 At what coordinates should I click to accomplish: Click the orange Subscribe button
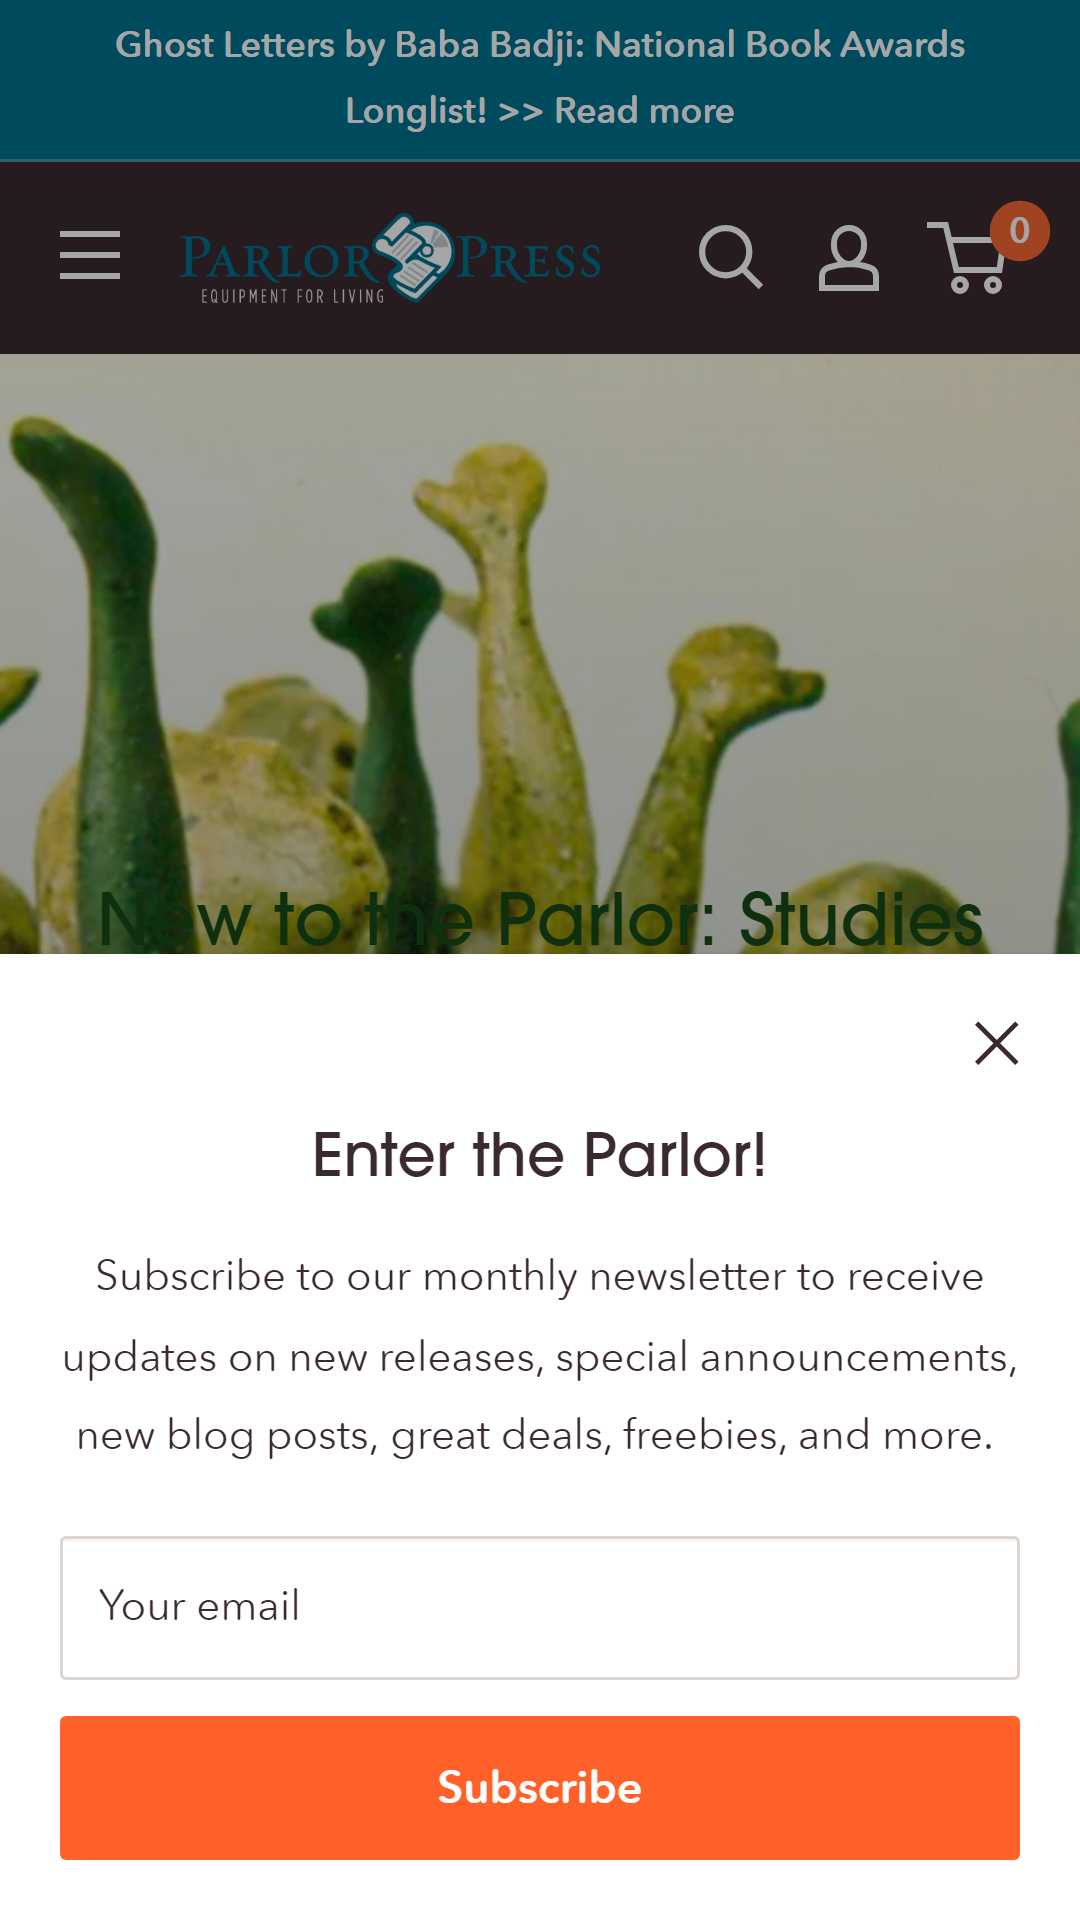tap(540, 1788)
